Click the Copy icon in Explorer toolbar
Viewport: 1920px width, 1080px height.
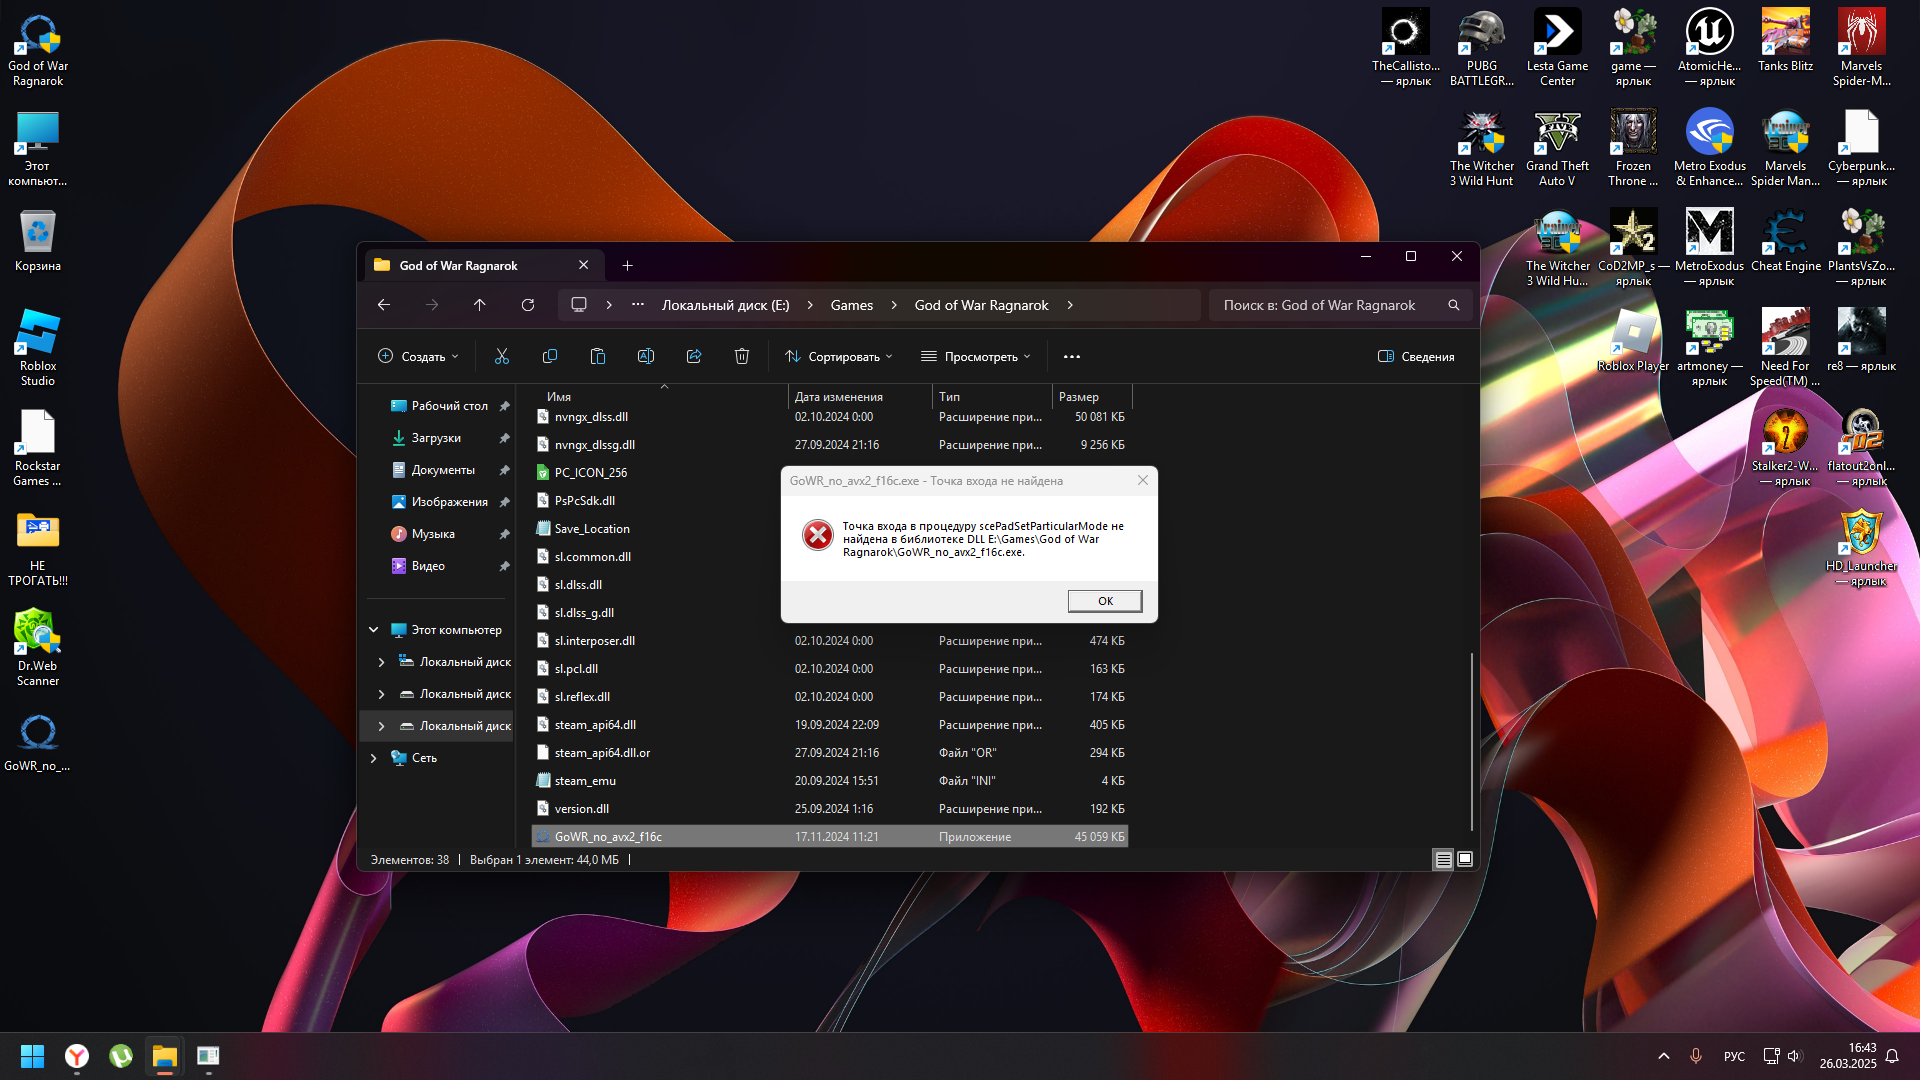click(550, 356)
